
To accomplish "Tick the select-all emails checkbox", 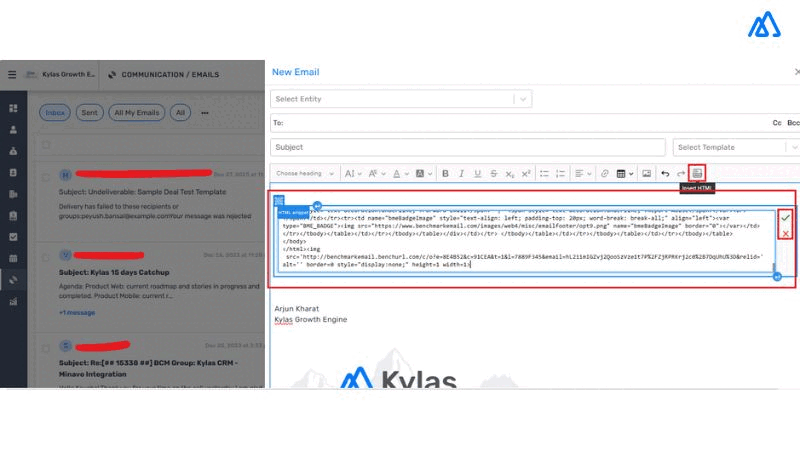I will (46, 145).
